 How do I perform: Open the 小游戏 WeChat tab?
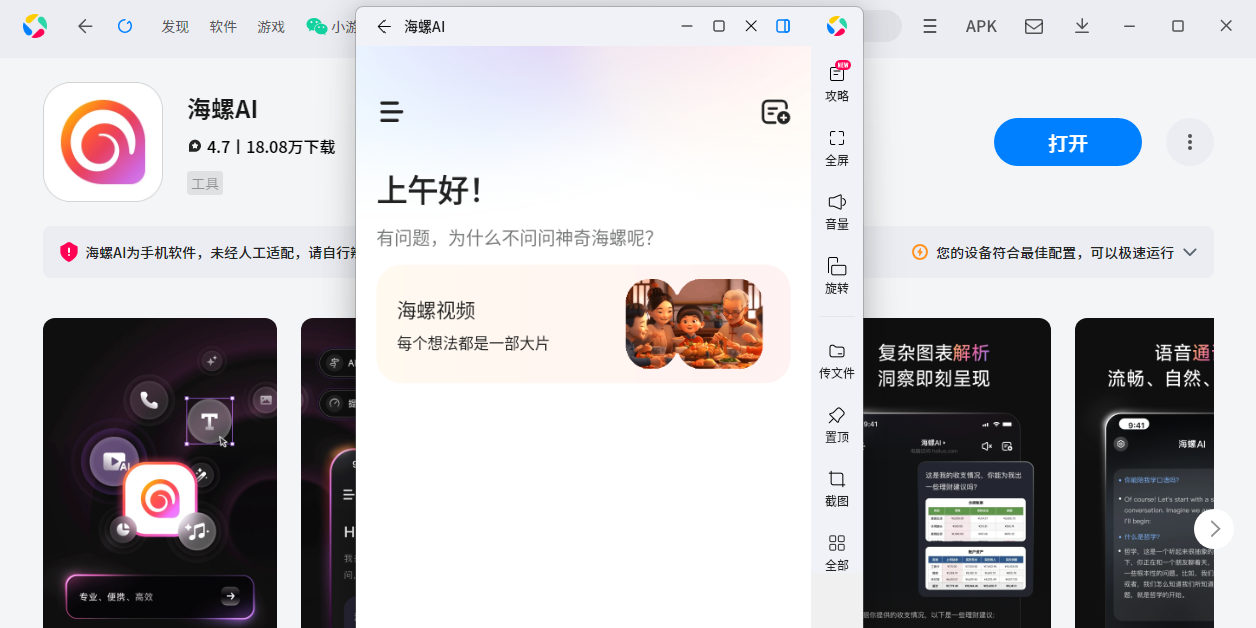331,27
